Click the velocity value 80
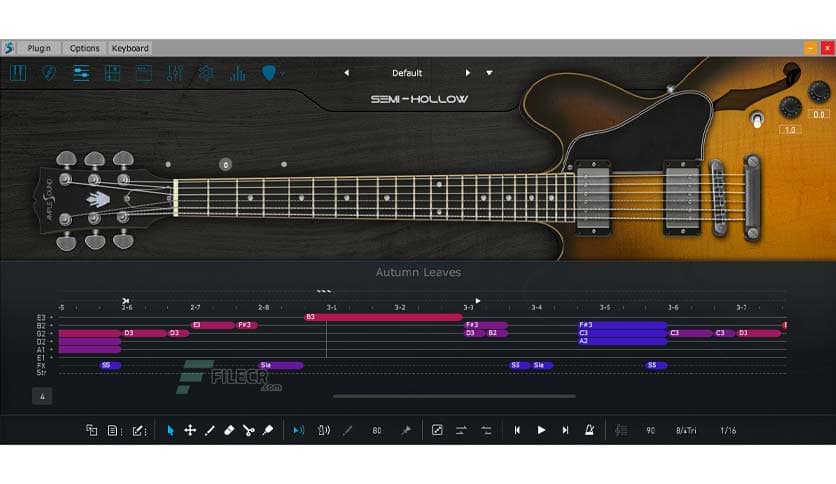Screen dimensions: 836x484 click(377, 430)
